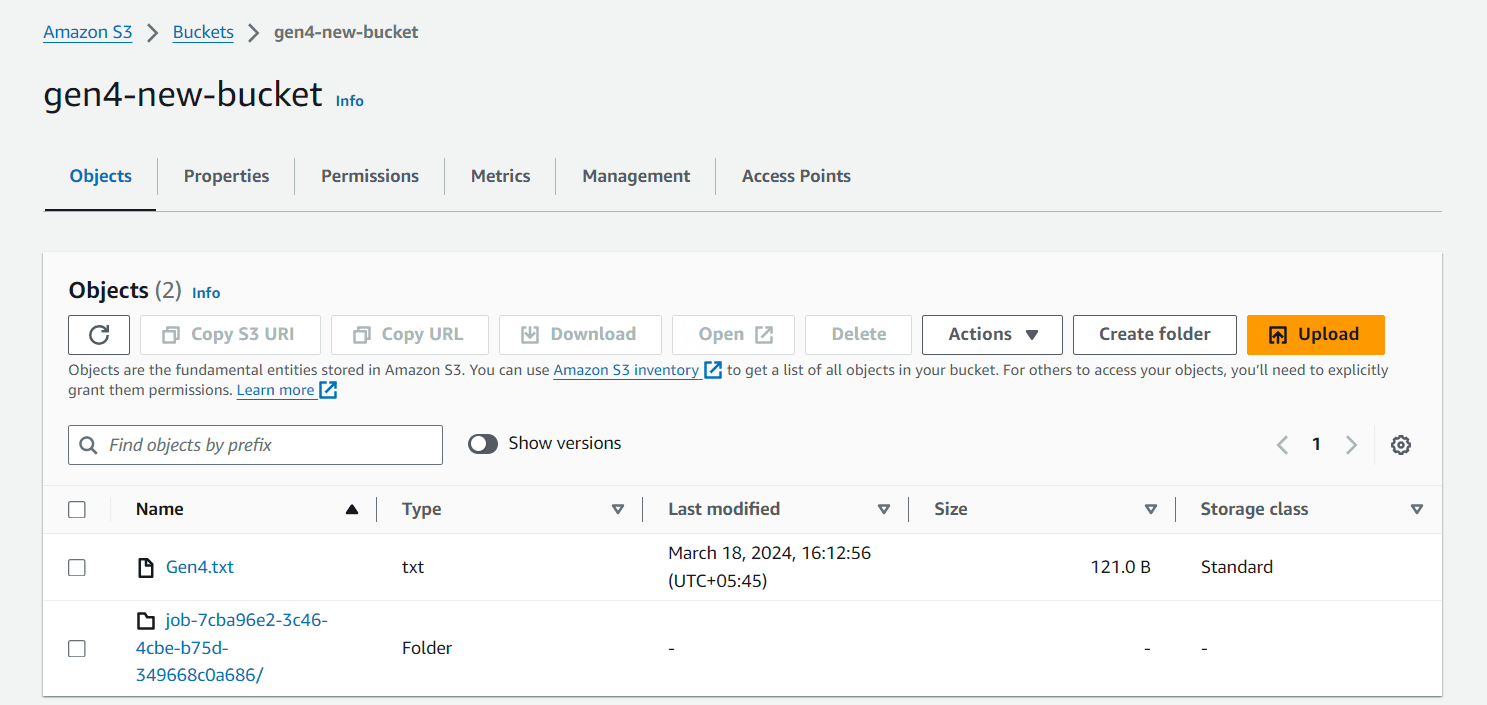Image resolution: width=1487 pixels, height=705 pixels.
Task: Sort by the Type column arrow
Action: [617, 510]
